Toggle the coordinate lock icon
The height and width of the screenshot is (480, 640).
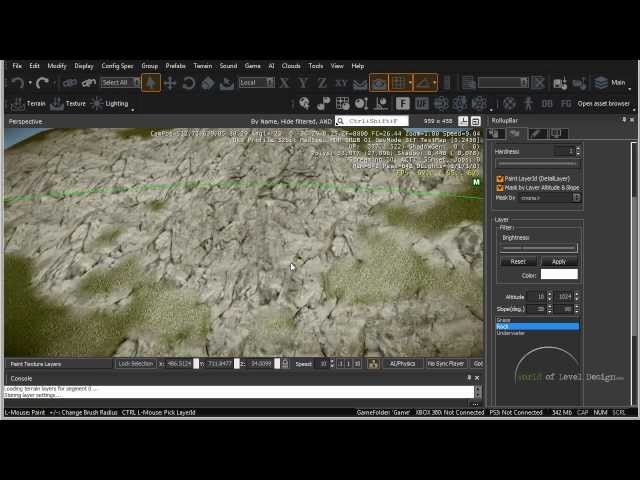point(285,364)
